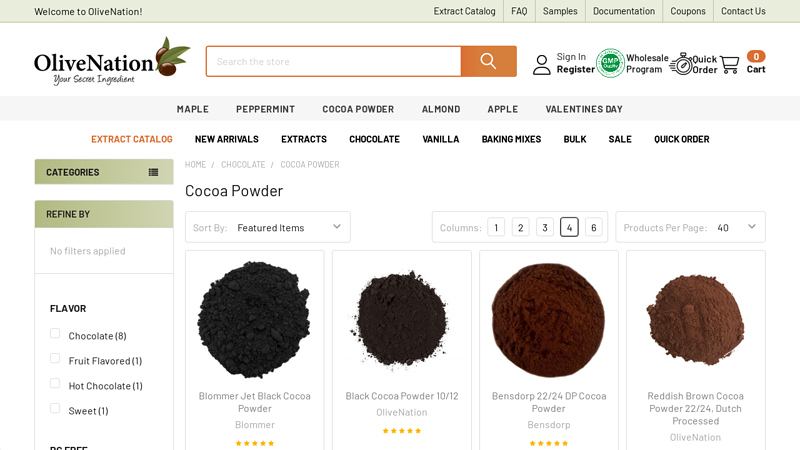
Task: Open the FAQ link
Action: [519, 11]
